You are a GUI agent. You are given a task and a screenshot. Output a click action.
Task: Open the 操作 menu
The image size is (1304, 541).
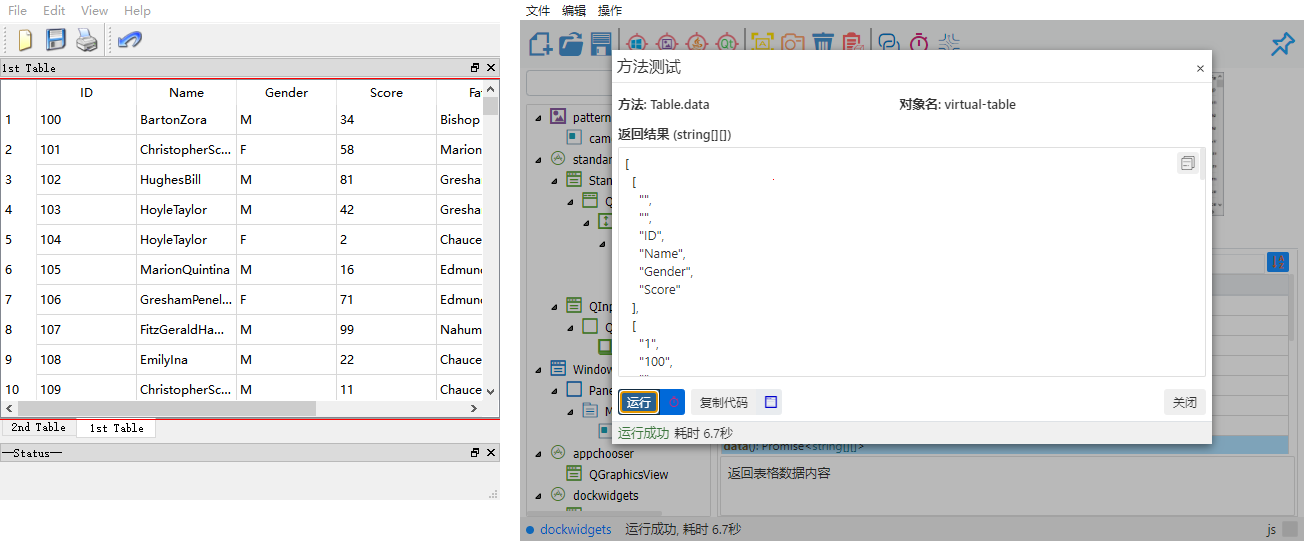(x=609, y=11)
